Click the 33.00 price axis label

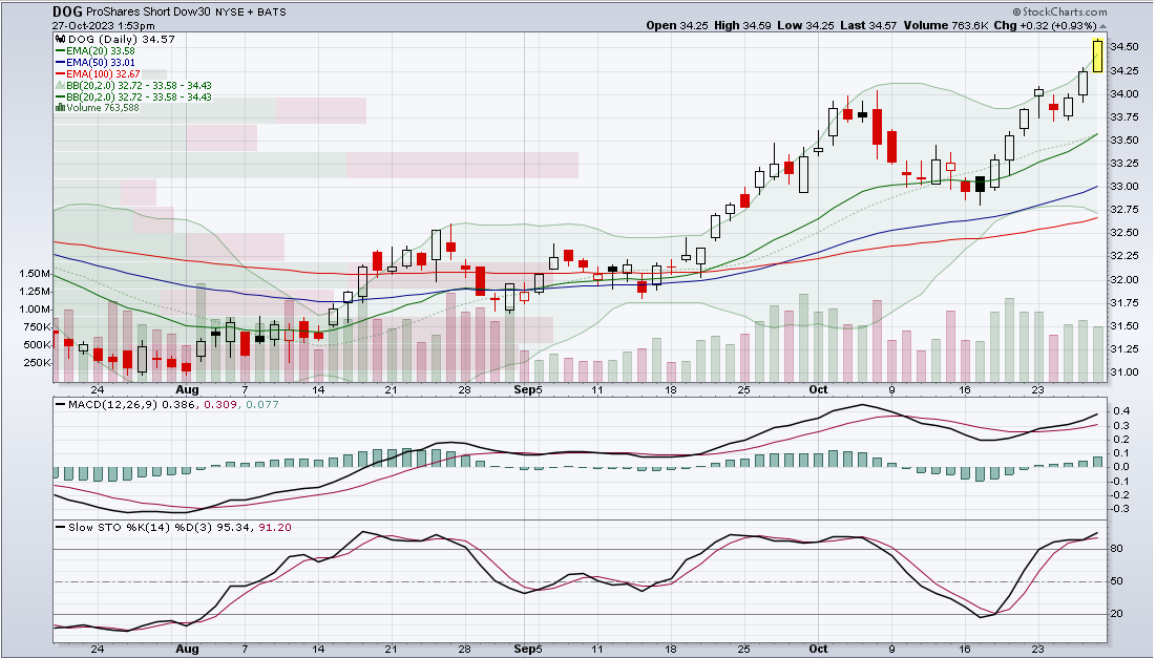[1124, 187]
